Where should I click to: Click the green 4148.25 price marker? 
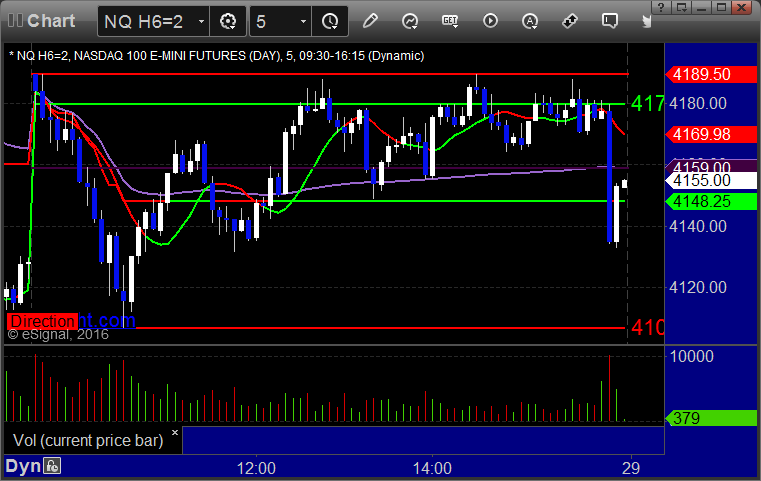(711, 201)
